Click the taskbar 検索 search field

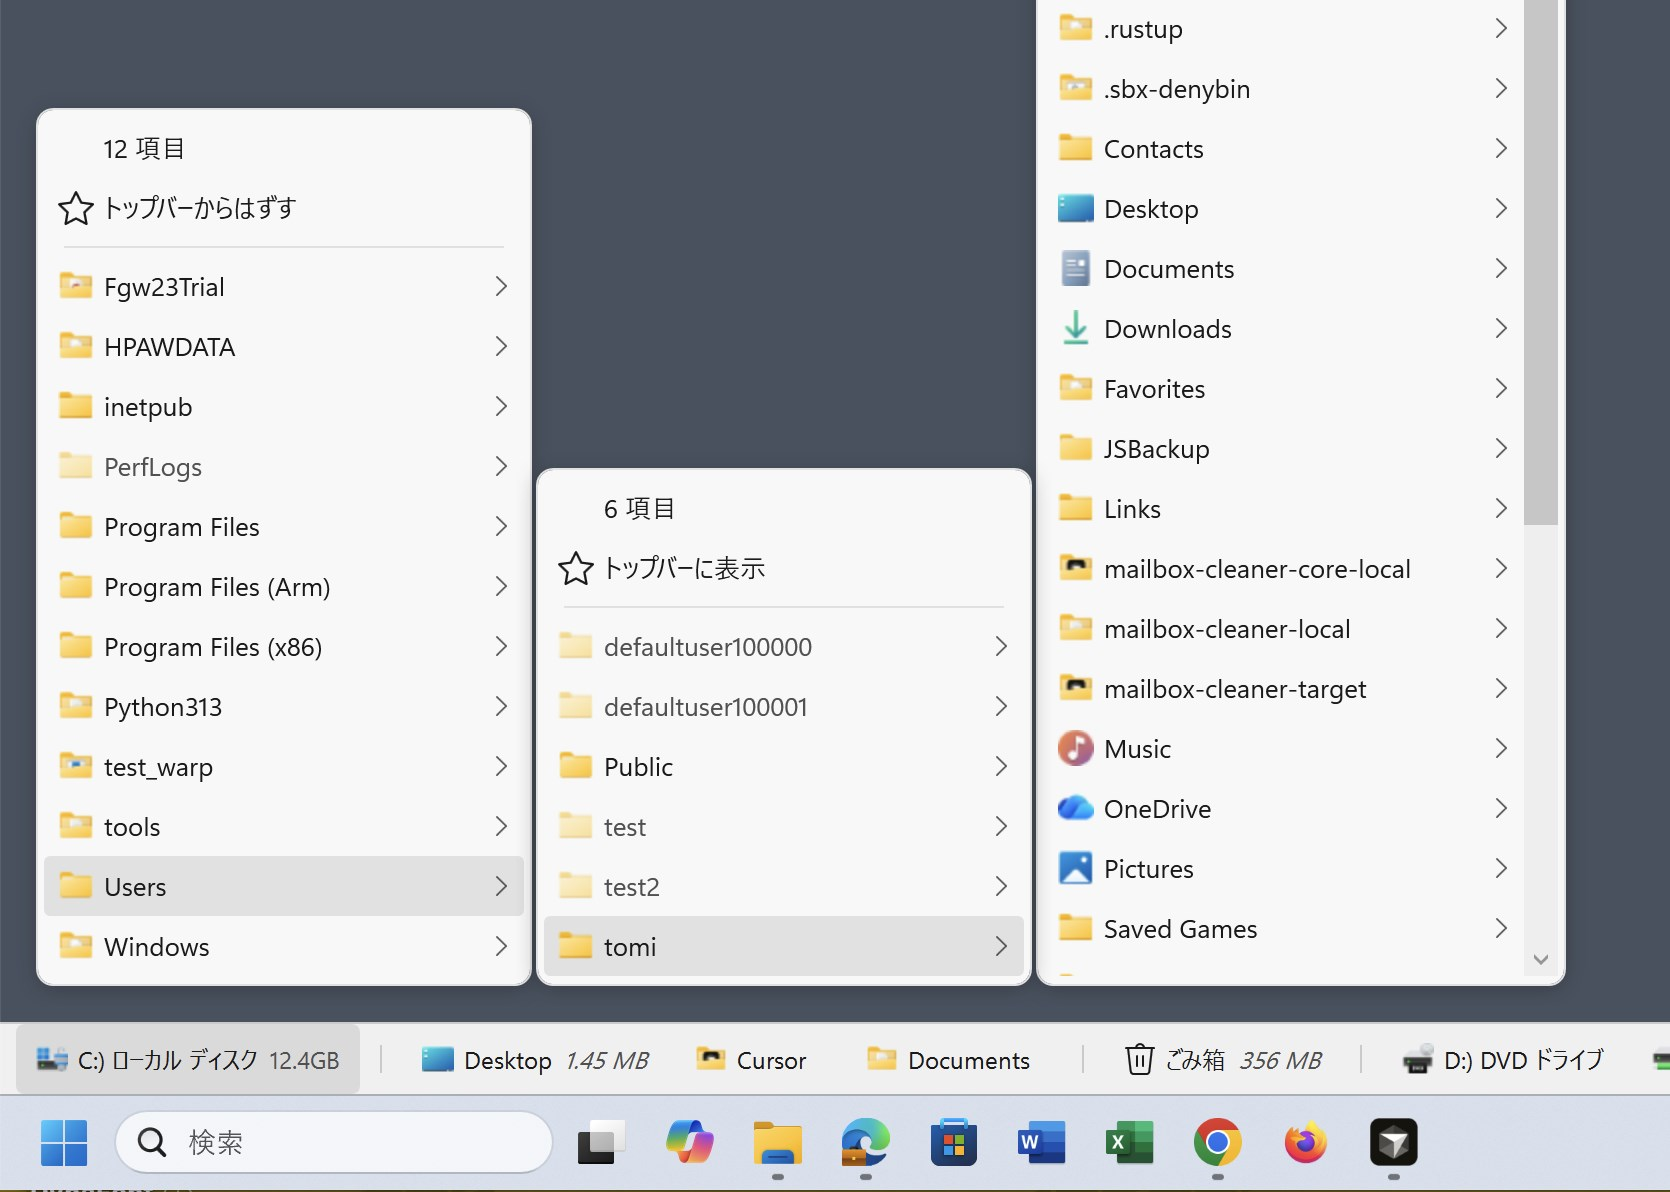point(334,1142)
